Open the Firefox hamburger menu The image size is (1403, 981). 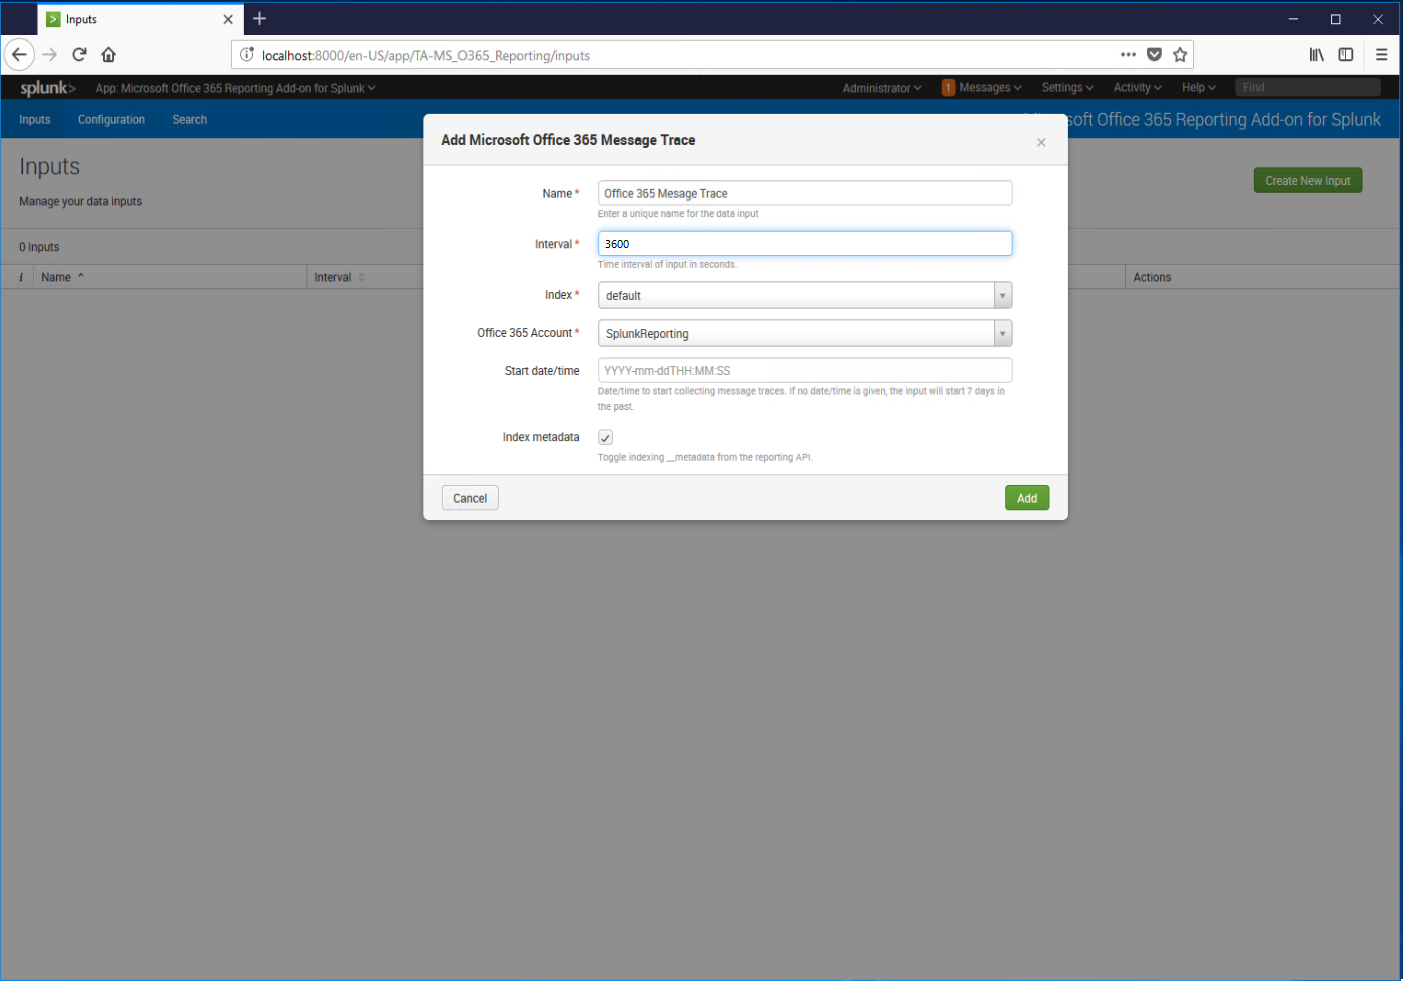click(x=1381, y=54)
